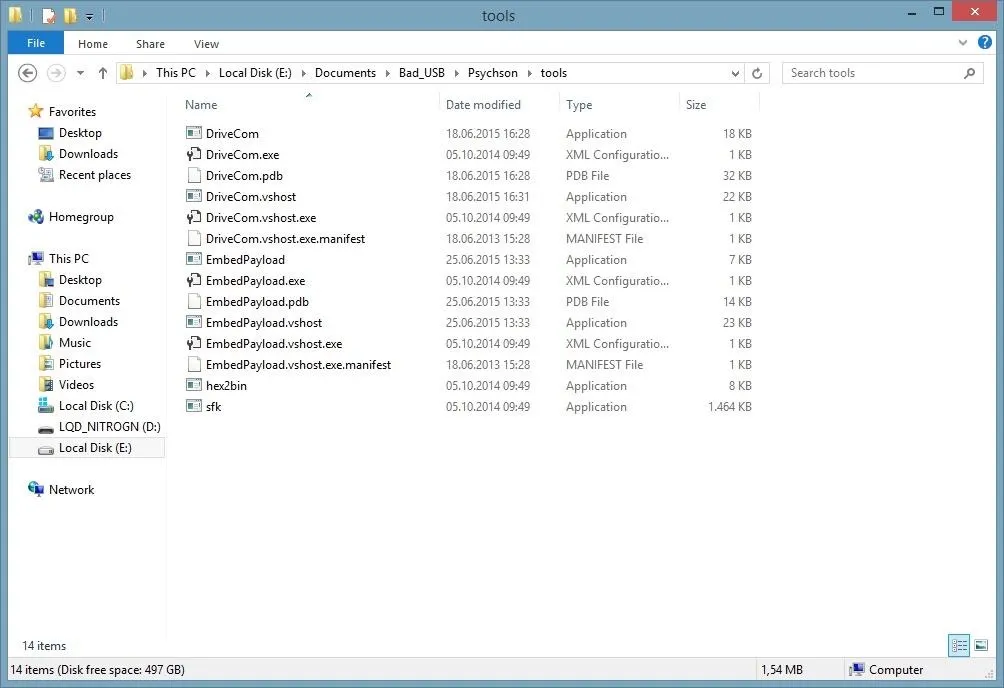Screen dimensions: 1004x688
Task: Select the file named EmbedPayload.exe
Action: tap(255, 281)
